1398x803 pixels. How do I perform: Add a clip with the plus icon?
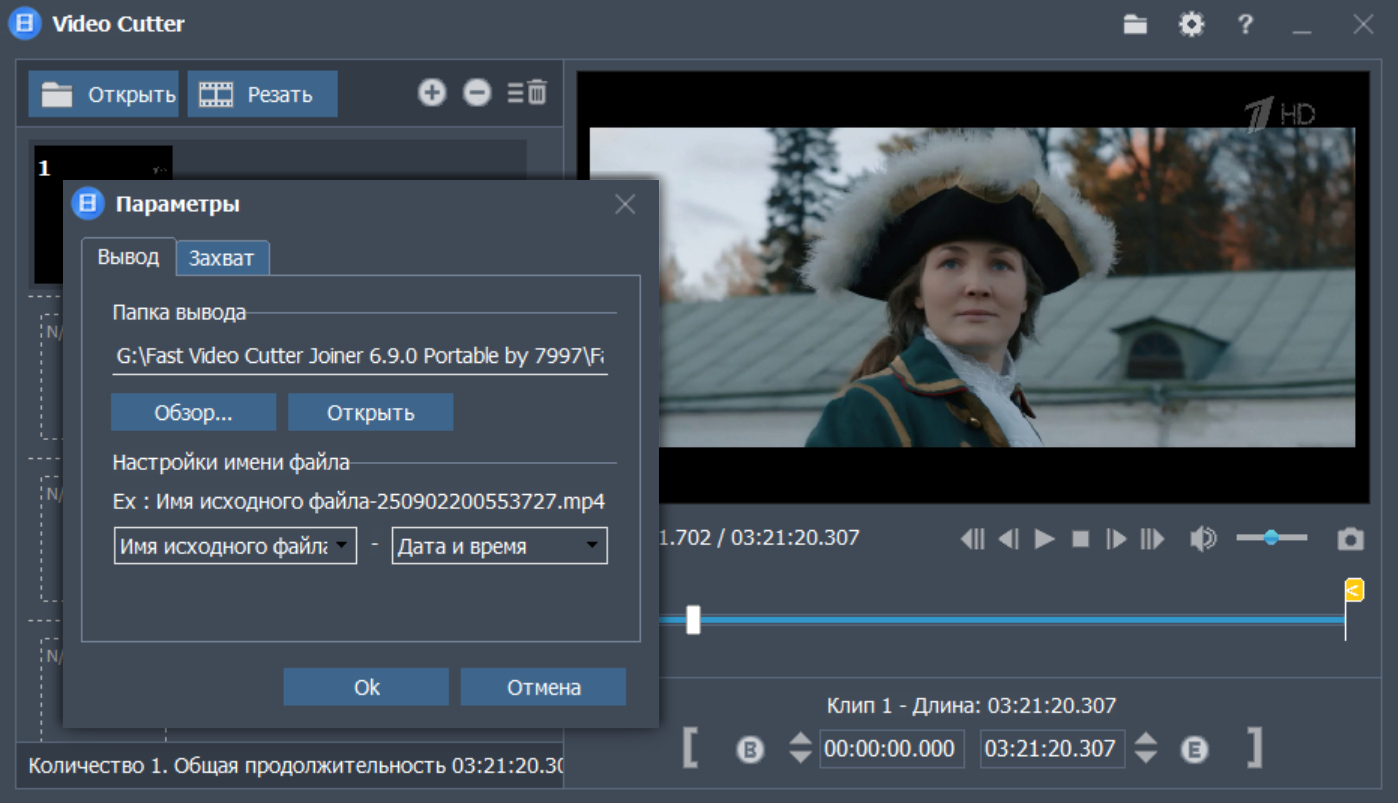pos(432,93)
